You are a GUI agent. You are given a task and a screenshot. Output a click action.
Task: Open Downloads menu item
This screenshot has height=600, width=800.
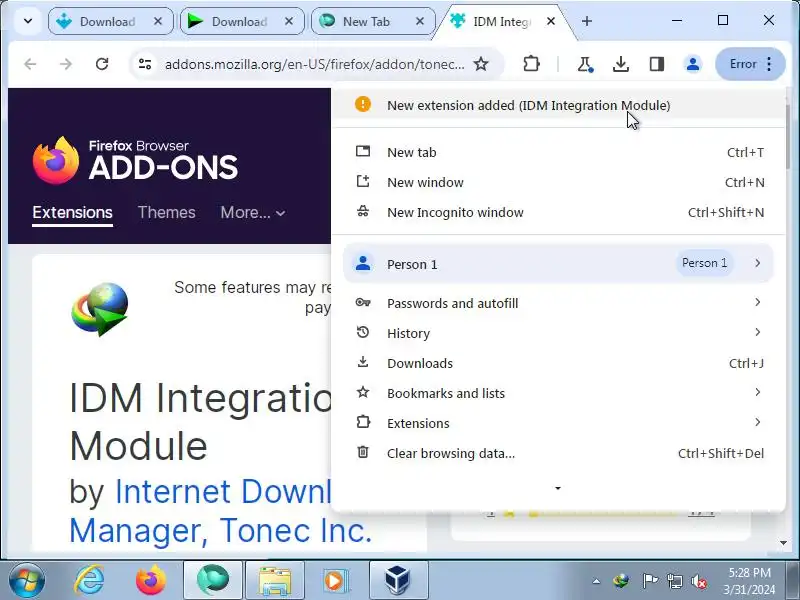558,363
